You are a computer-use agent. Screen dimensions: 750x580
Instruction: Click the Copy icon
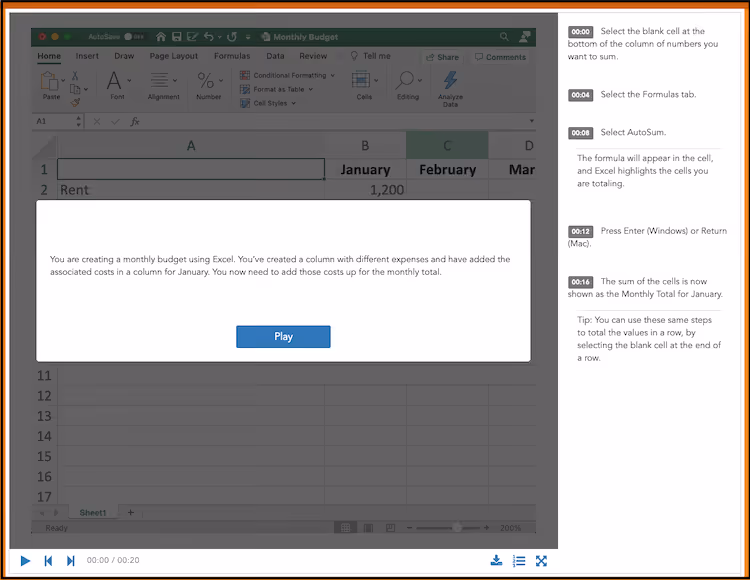(75, 89)
